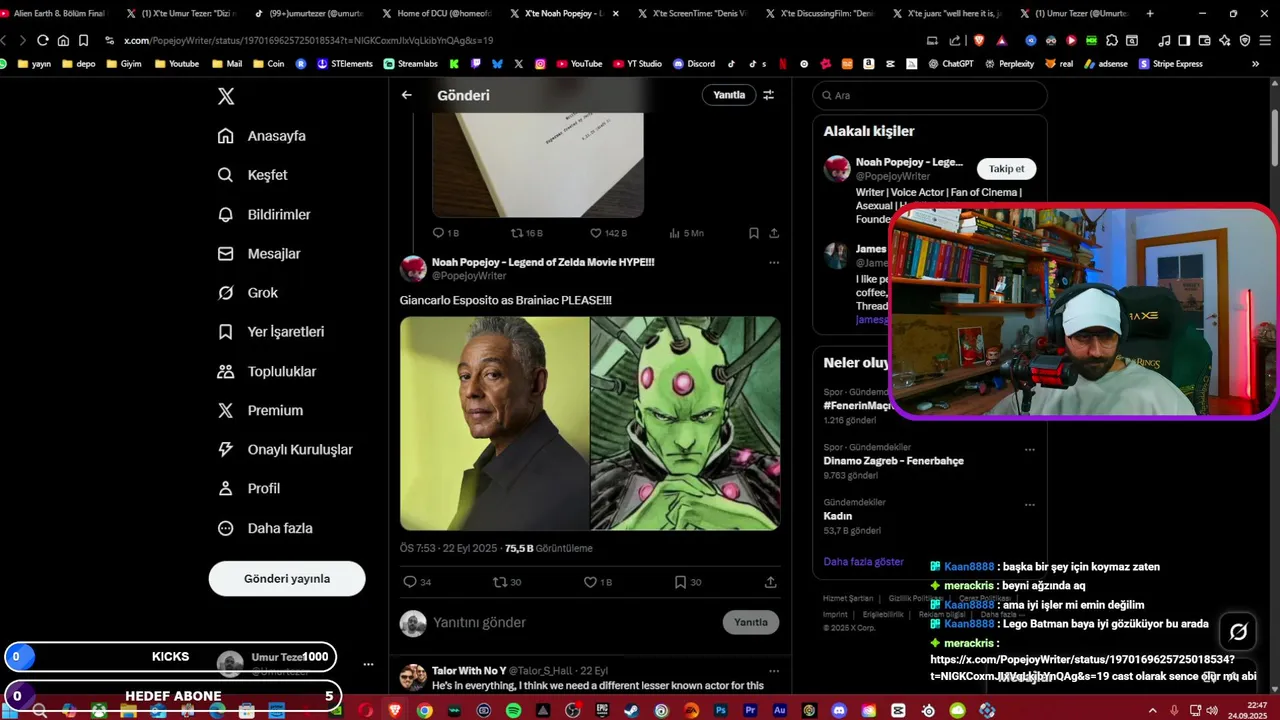Screen dimensions: 1280x720
Task: Click the reply icon with 34 count
Action: coord(417,582)
